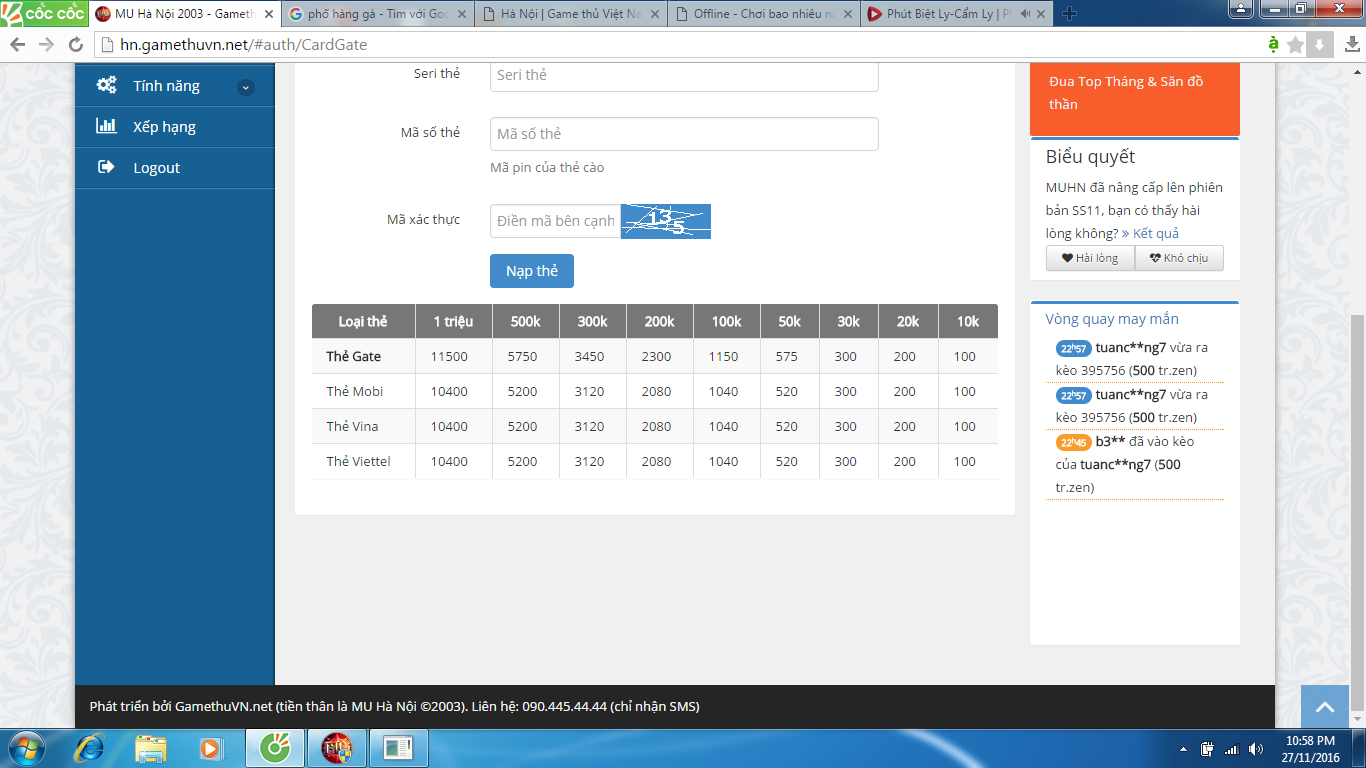Image resolution: width=1366 pixels, height=768 pixels.
Task: Open Windows Explorer folder in taskbar
Action: (x=151, y=748)
